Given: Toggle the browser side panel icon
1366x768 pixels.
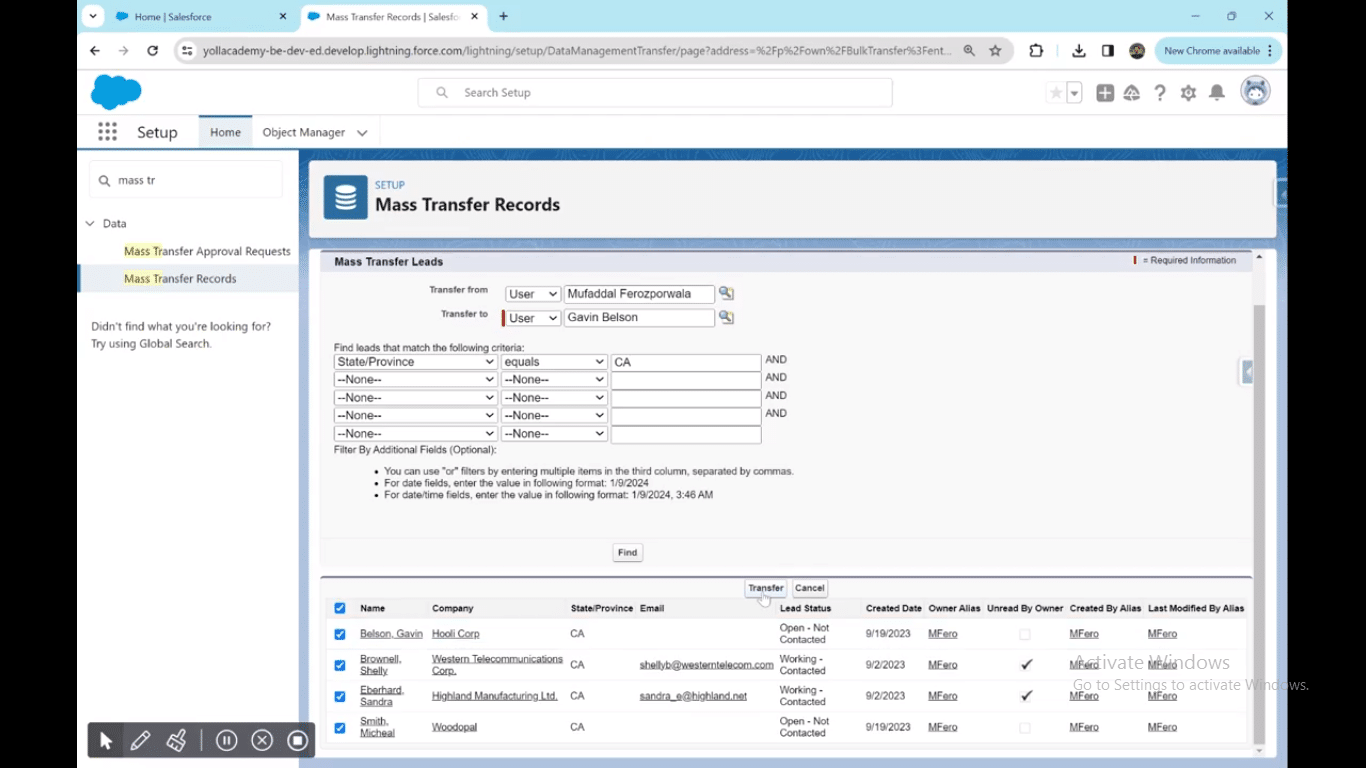Looking at the screenshot, I should [x=1108, y=51].
